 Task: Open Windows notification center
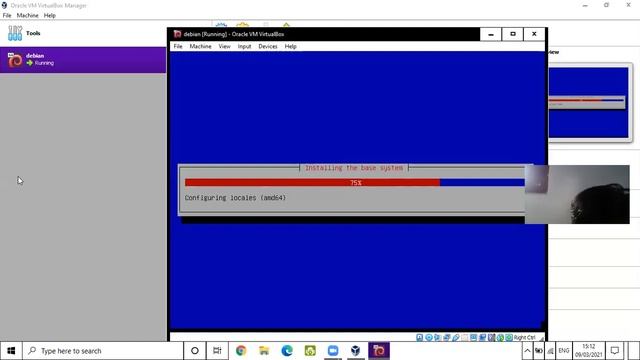click(615, 351)
